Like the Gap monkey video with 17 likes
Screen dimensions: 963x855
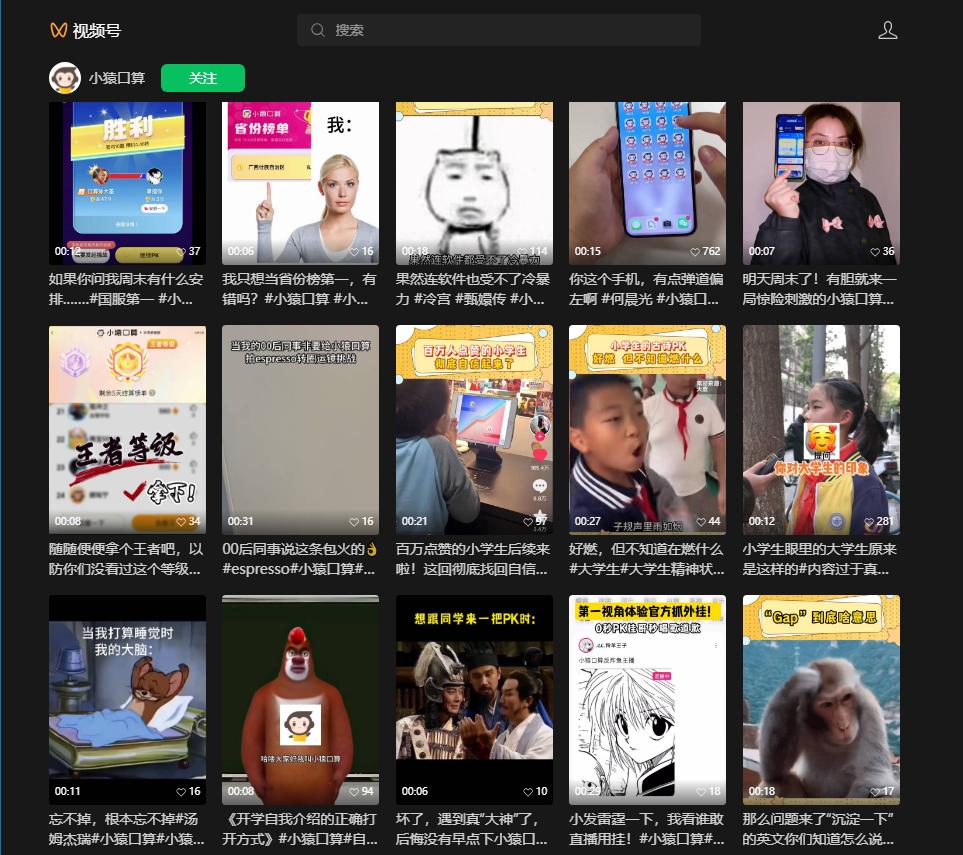[875, 792]
